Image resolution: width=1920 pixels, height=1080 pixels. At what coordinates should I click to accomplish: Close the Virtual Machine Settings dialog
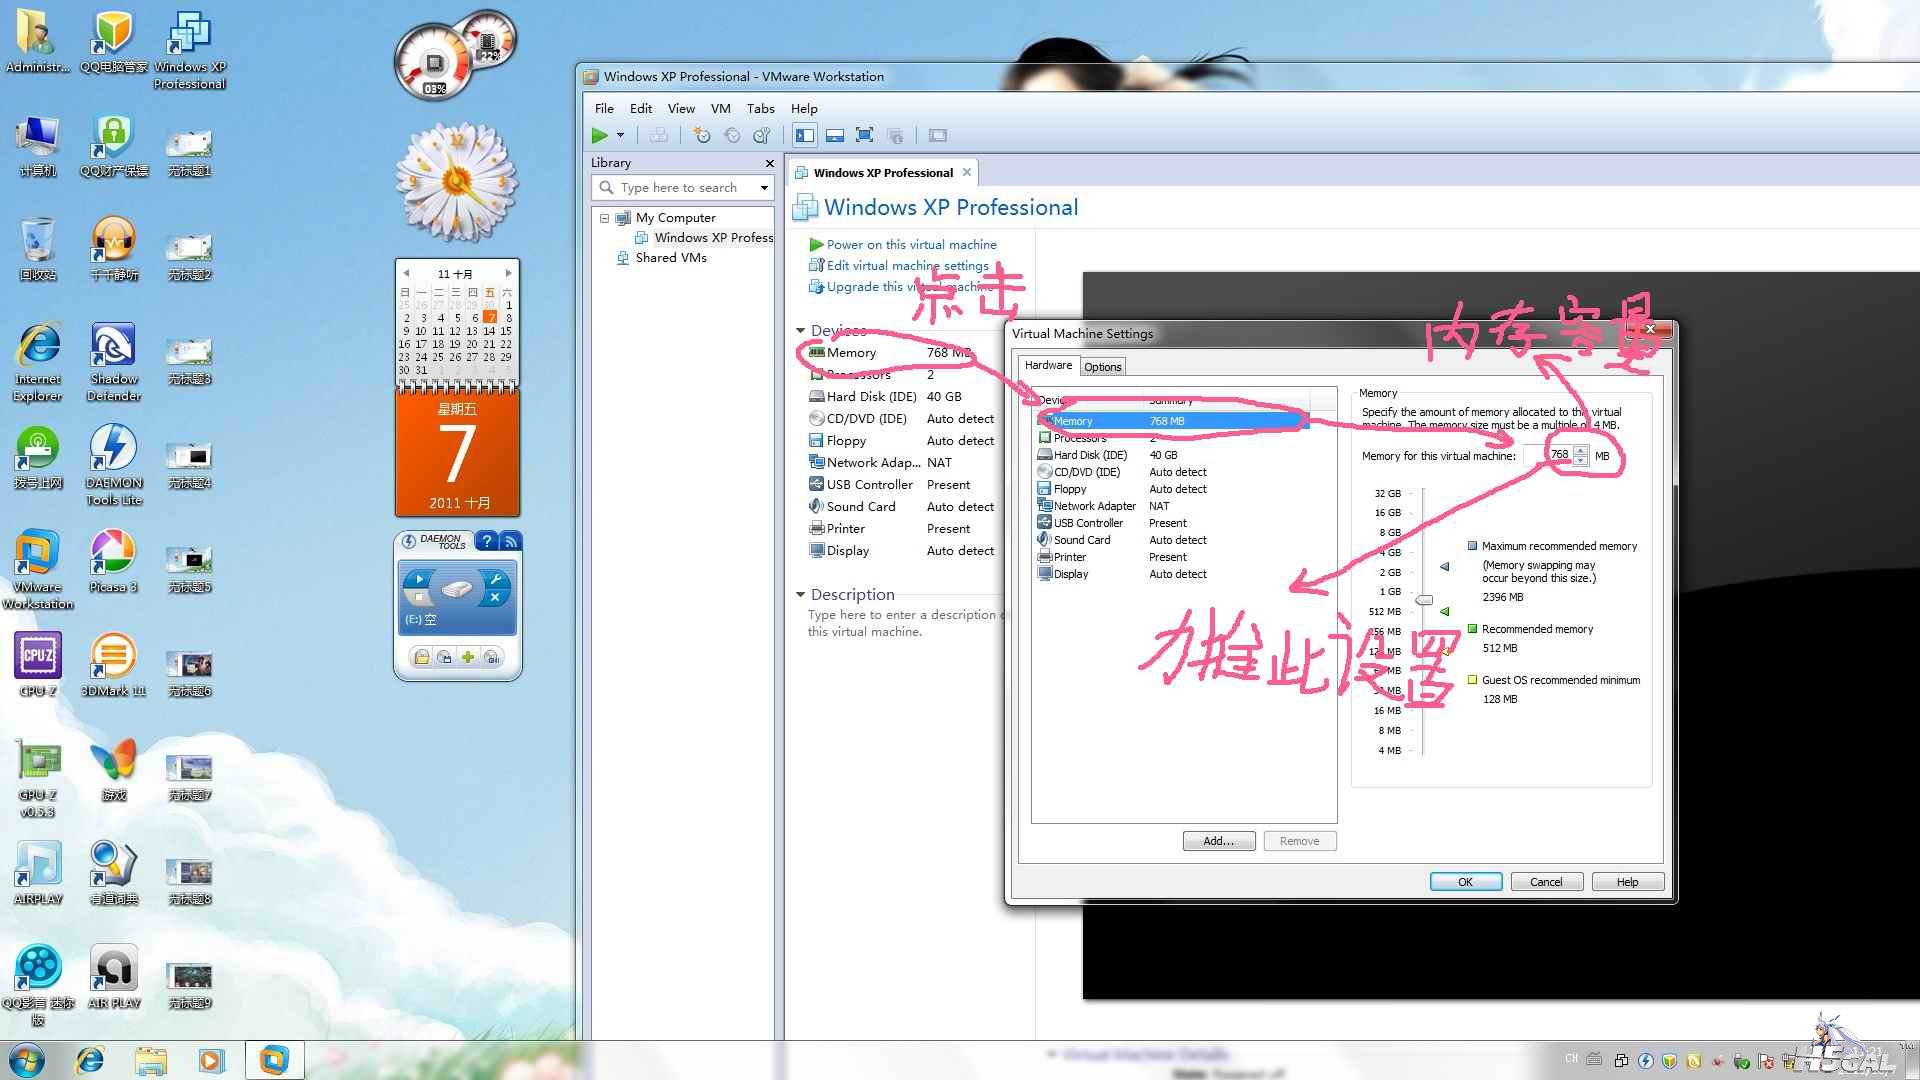1650,329
